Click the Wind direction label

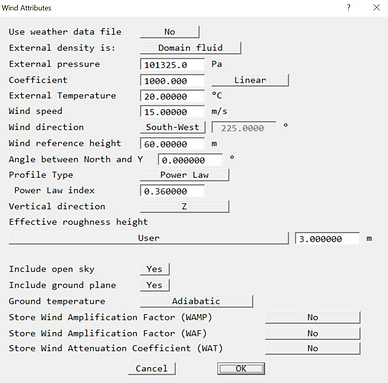pos(46,127)
